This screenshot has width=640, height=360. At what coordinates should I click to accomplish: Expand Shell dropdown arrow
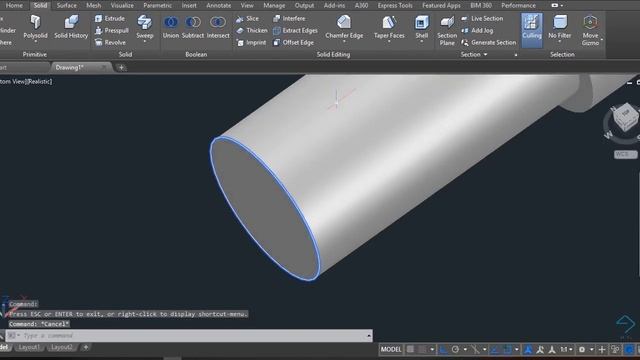pos(422,41)
